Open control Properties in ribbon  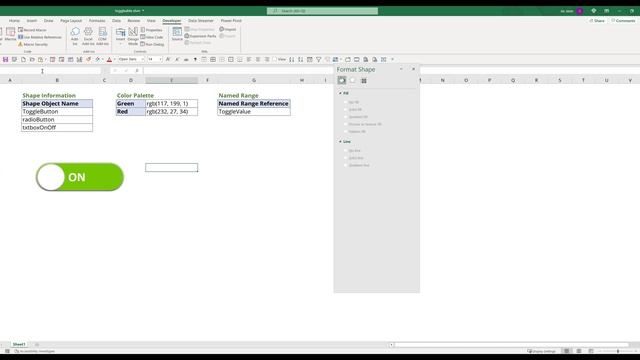tap(151, 30)
